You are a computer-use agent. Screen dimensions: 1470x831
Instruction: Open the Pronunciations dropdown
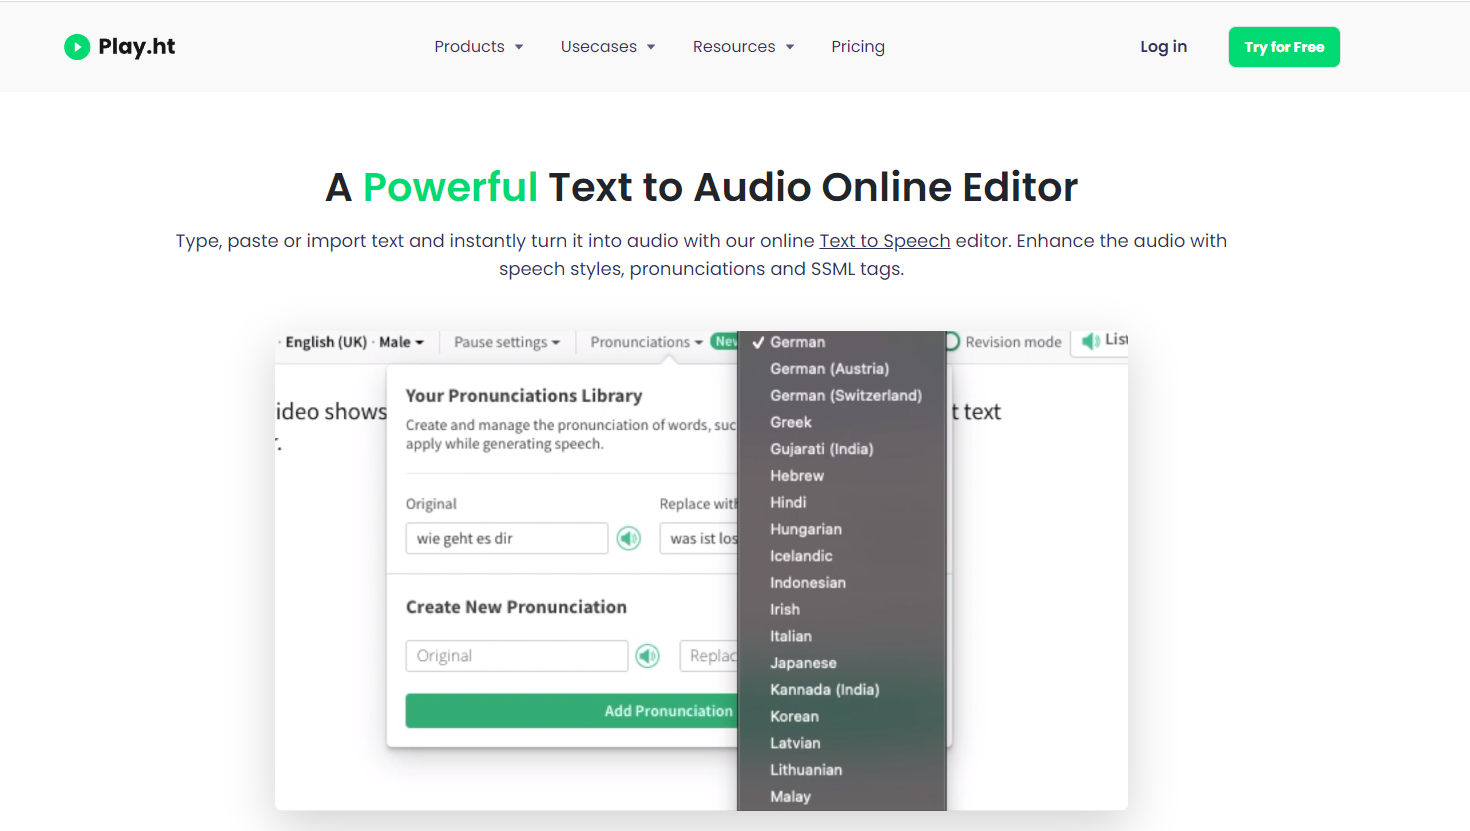(x=646, y=342)
